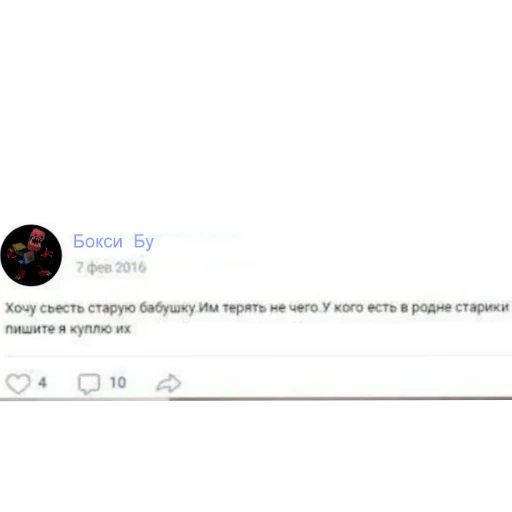
Task: Click the light played portion of progress bar
Action: pyautogui.click(x=84, y=399)
